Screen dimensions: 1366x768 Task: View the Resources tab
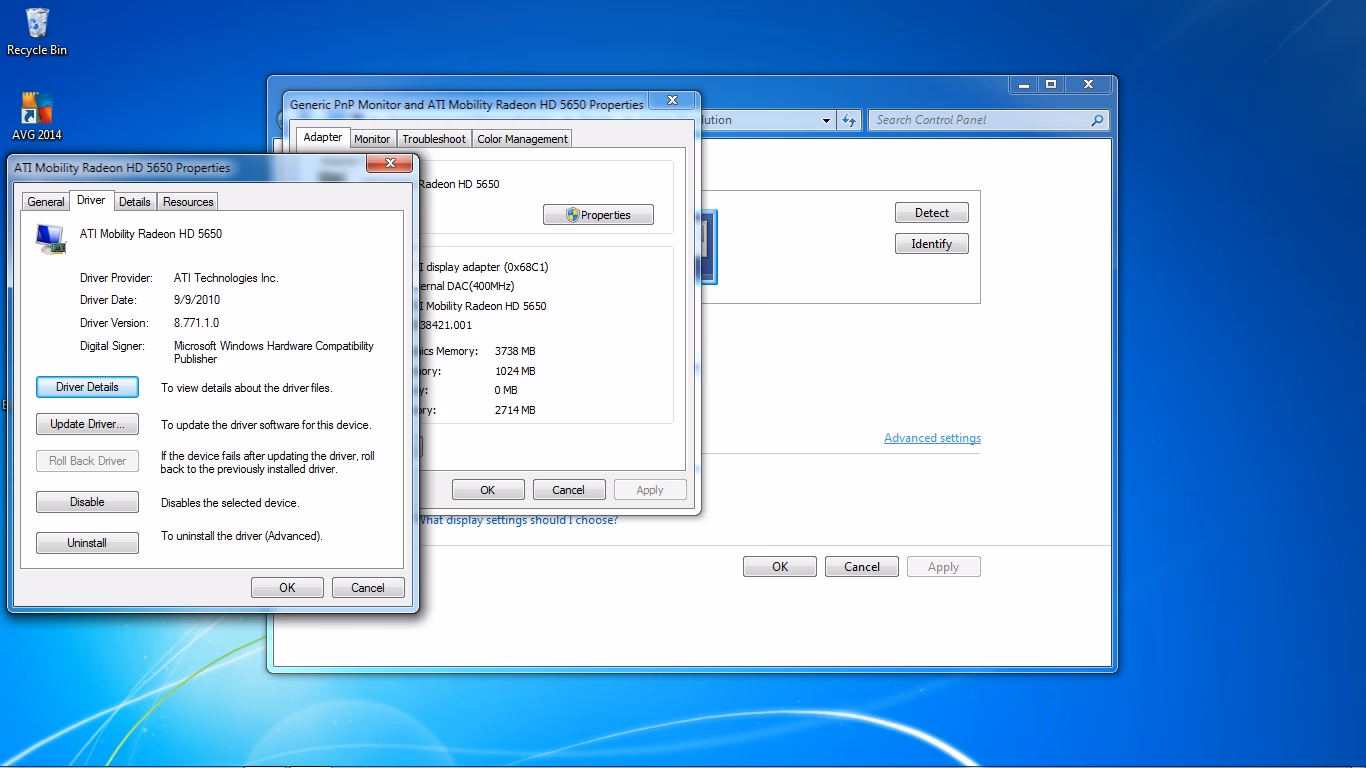click(187, 201)
